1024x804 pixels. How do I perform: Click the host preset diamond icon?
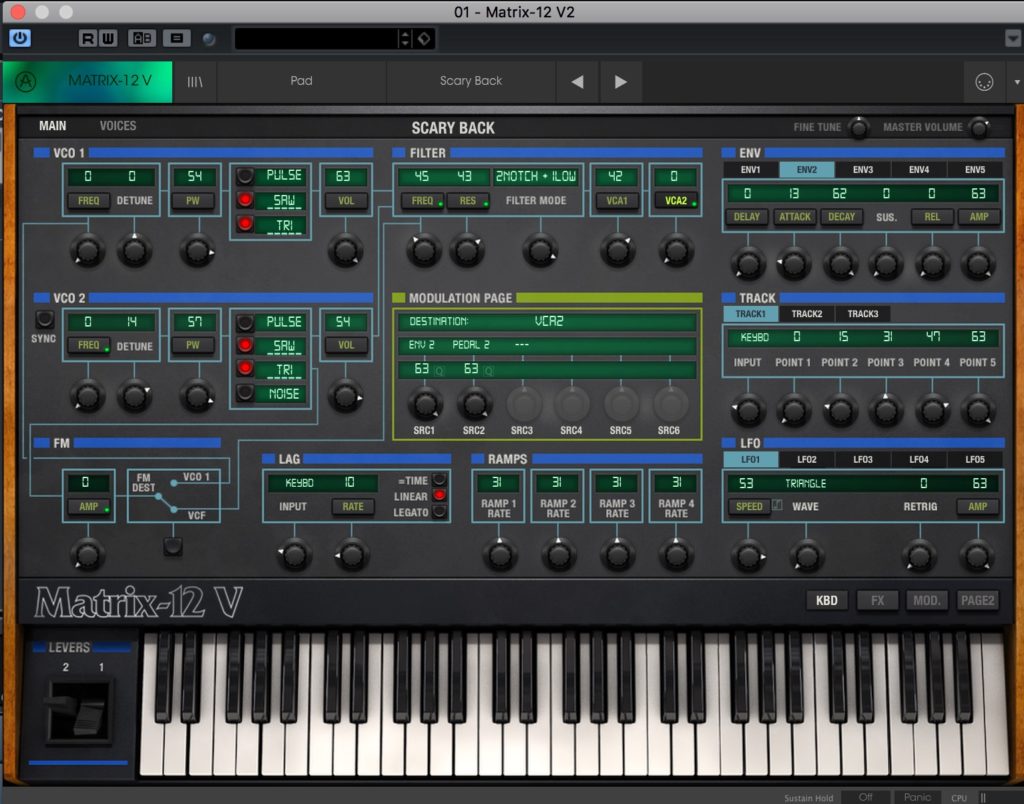click(424, 39)
